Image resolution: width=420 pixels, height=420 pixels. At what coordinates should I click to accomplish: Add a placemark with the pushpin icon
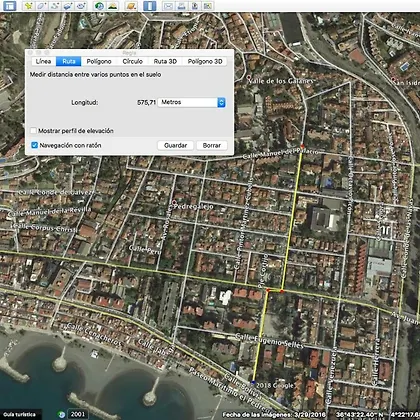click(x=29, y=6)
